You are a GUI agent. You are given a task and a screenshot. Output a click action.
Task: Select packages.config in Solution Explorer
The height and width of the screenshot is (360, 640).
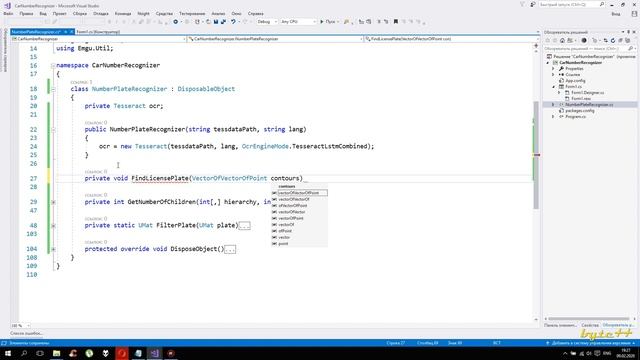580,111
